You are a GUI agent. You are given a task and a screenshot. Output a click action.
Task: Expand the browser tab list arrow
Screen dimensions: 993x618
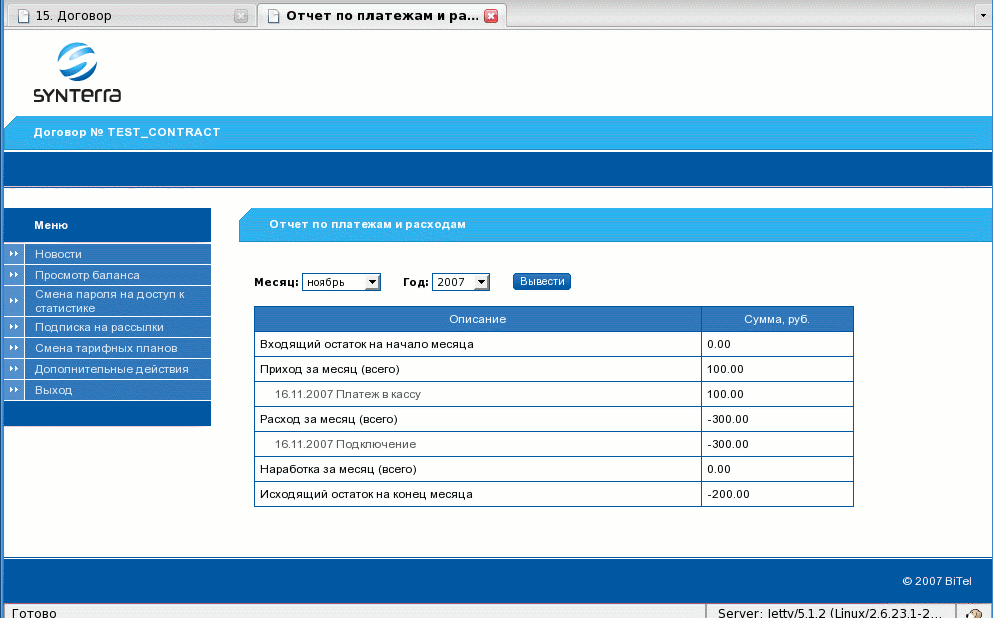[980, 16]
